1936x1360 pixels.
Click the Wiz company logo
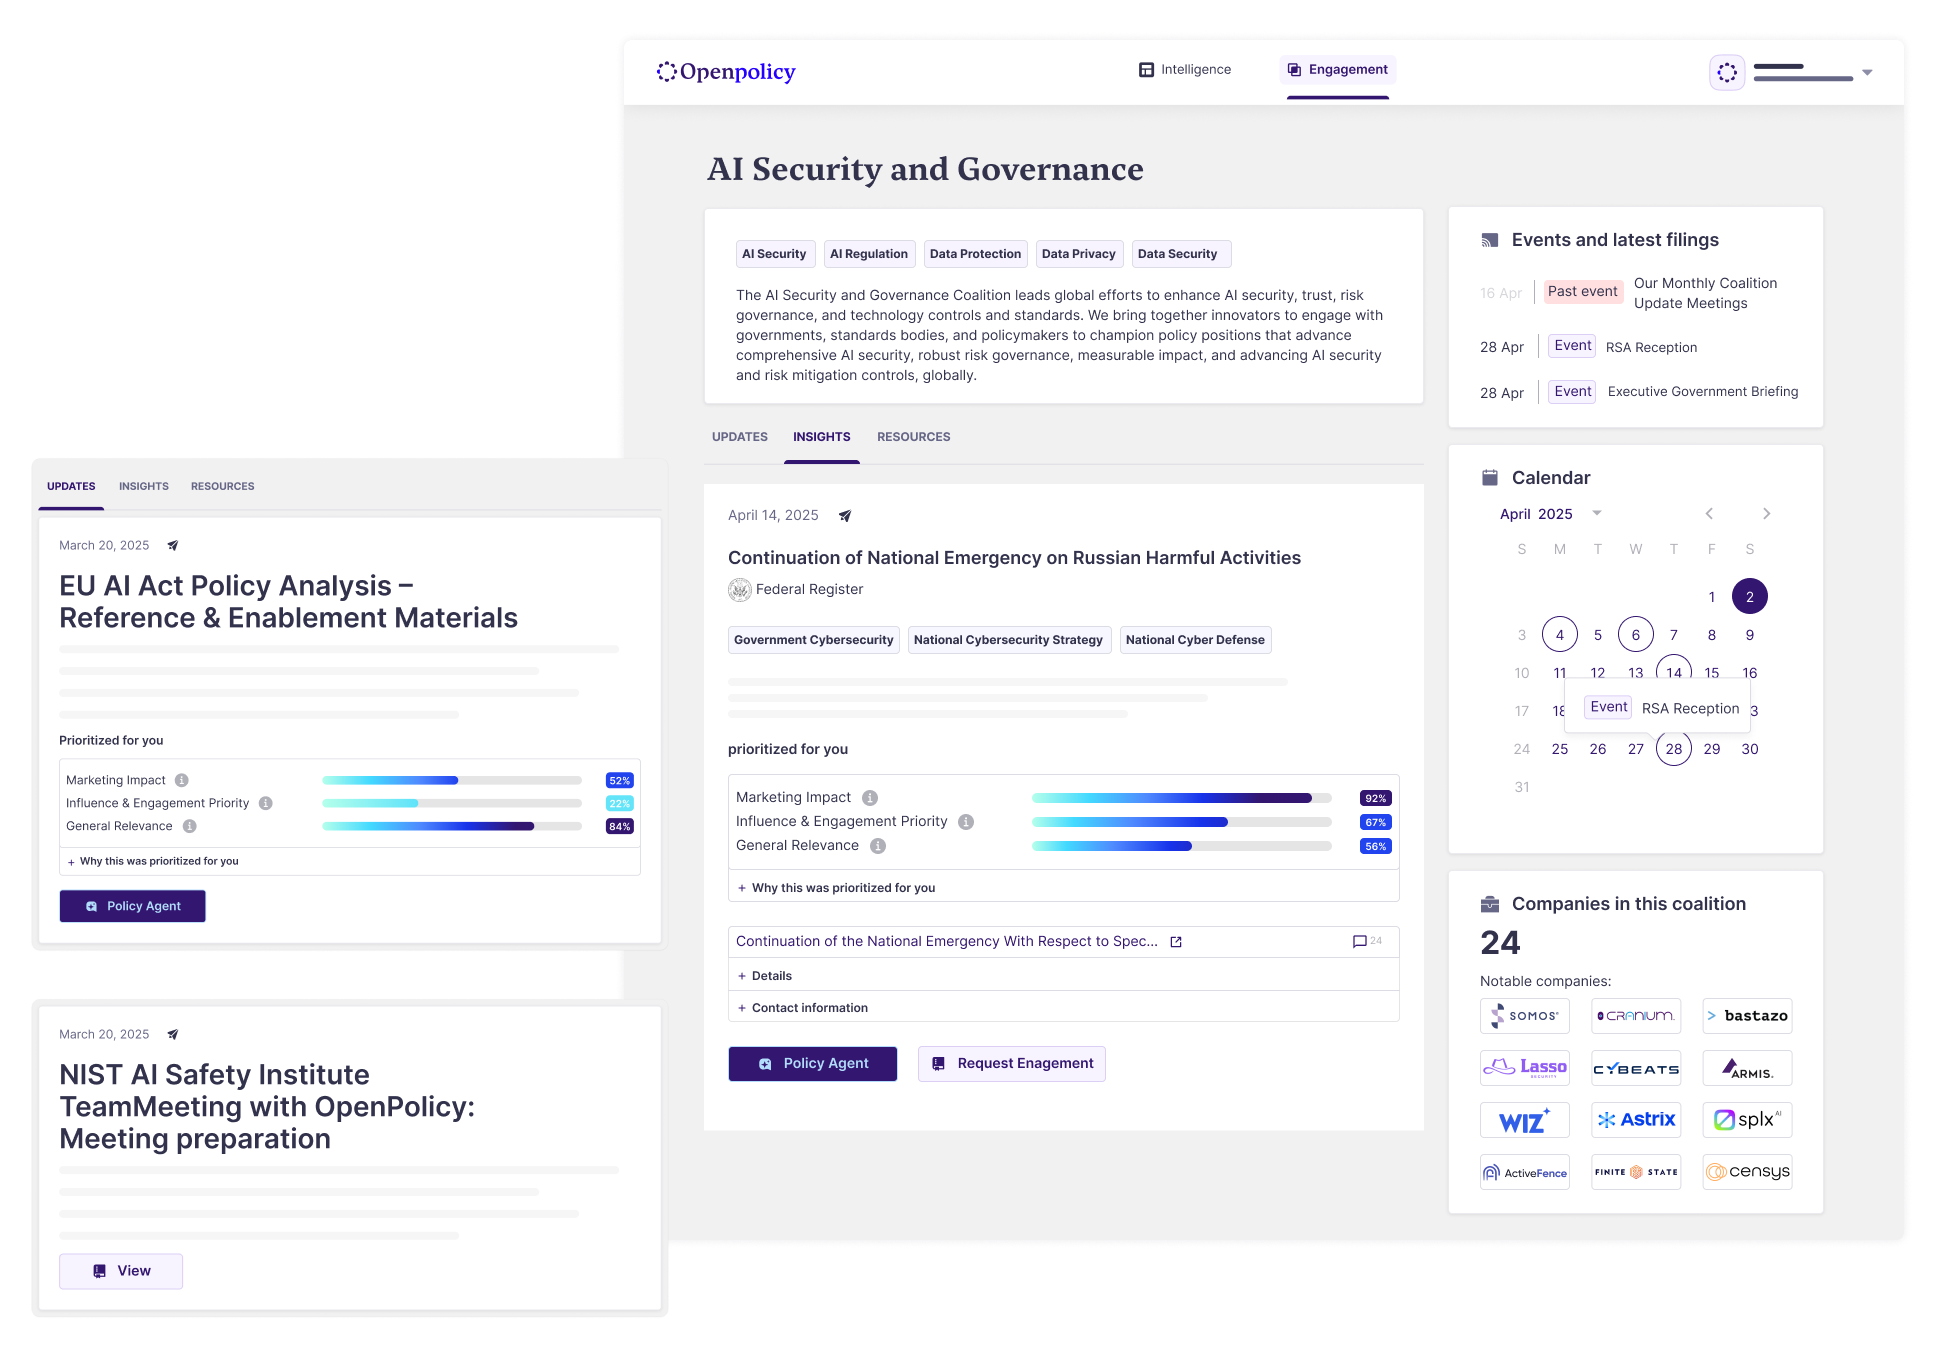point(1524,1120)
